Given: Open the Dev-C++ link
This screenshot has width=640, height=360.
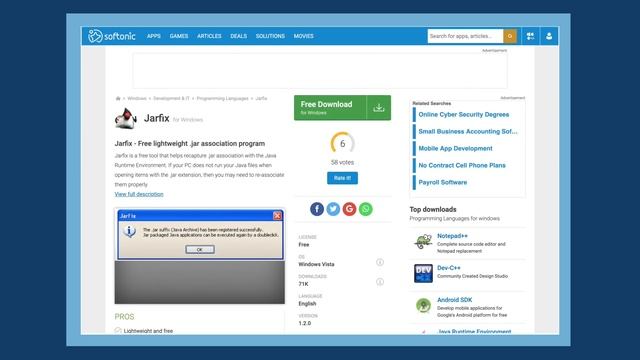Looking at the screenshot, I should (449, 268).
